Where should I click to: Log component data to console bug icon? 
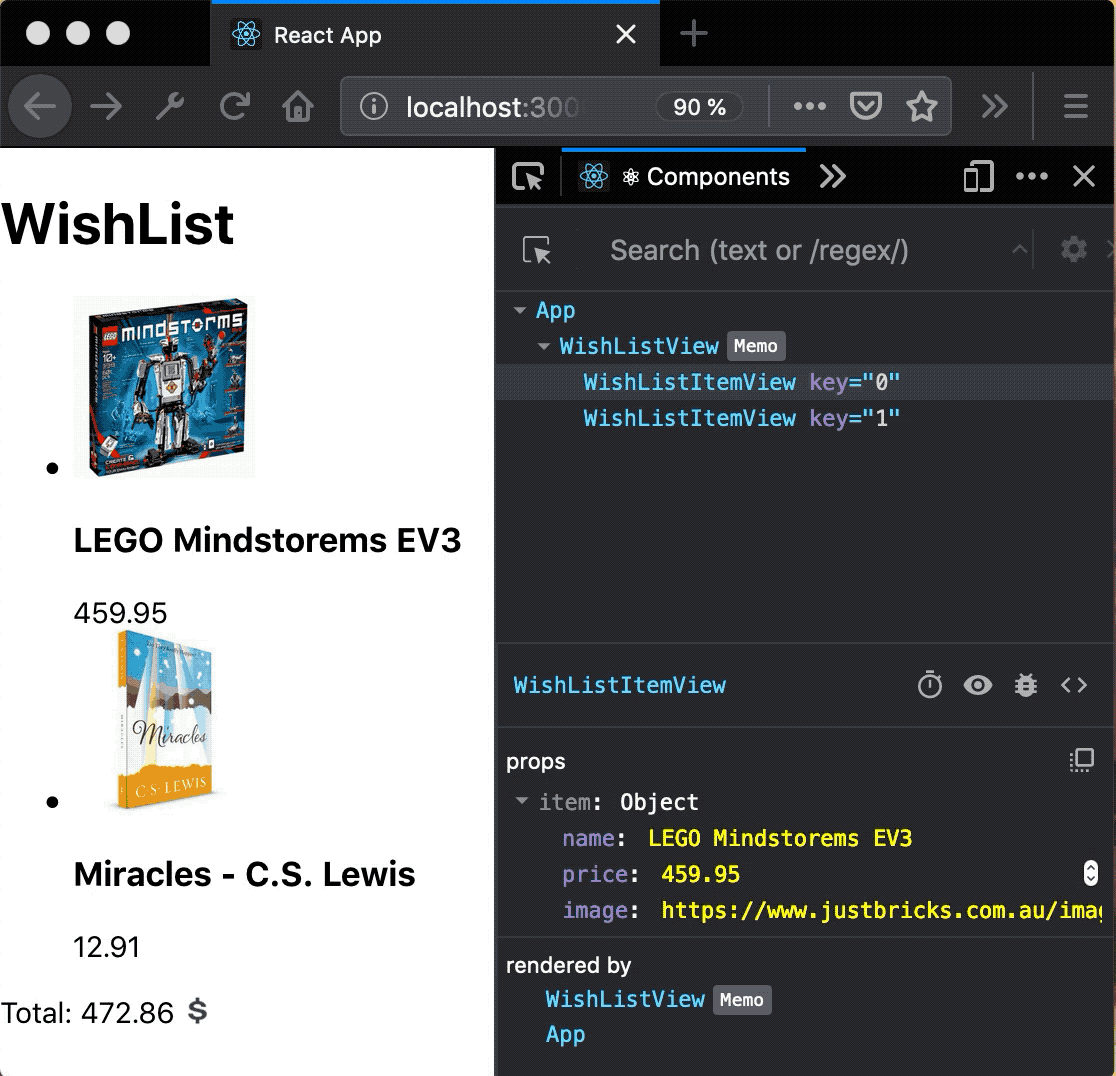[1026, 685]
